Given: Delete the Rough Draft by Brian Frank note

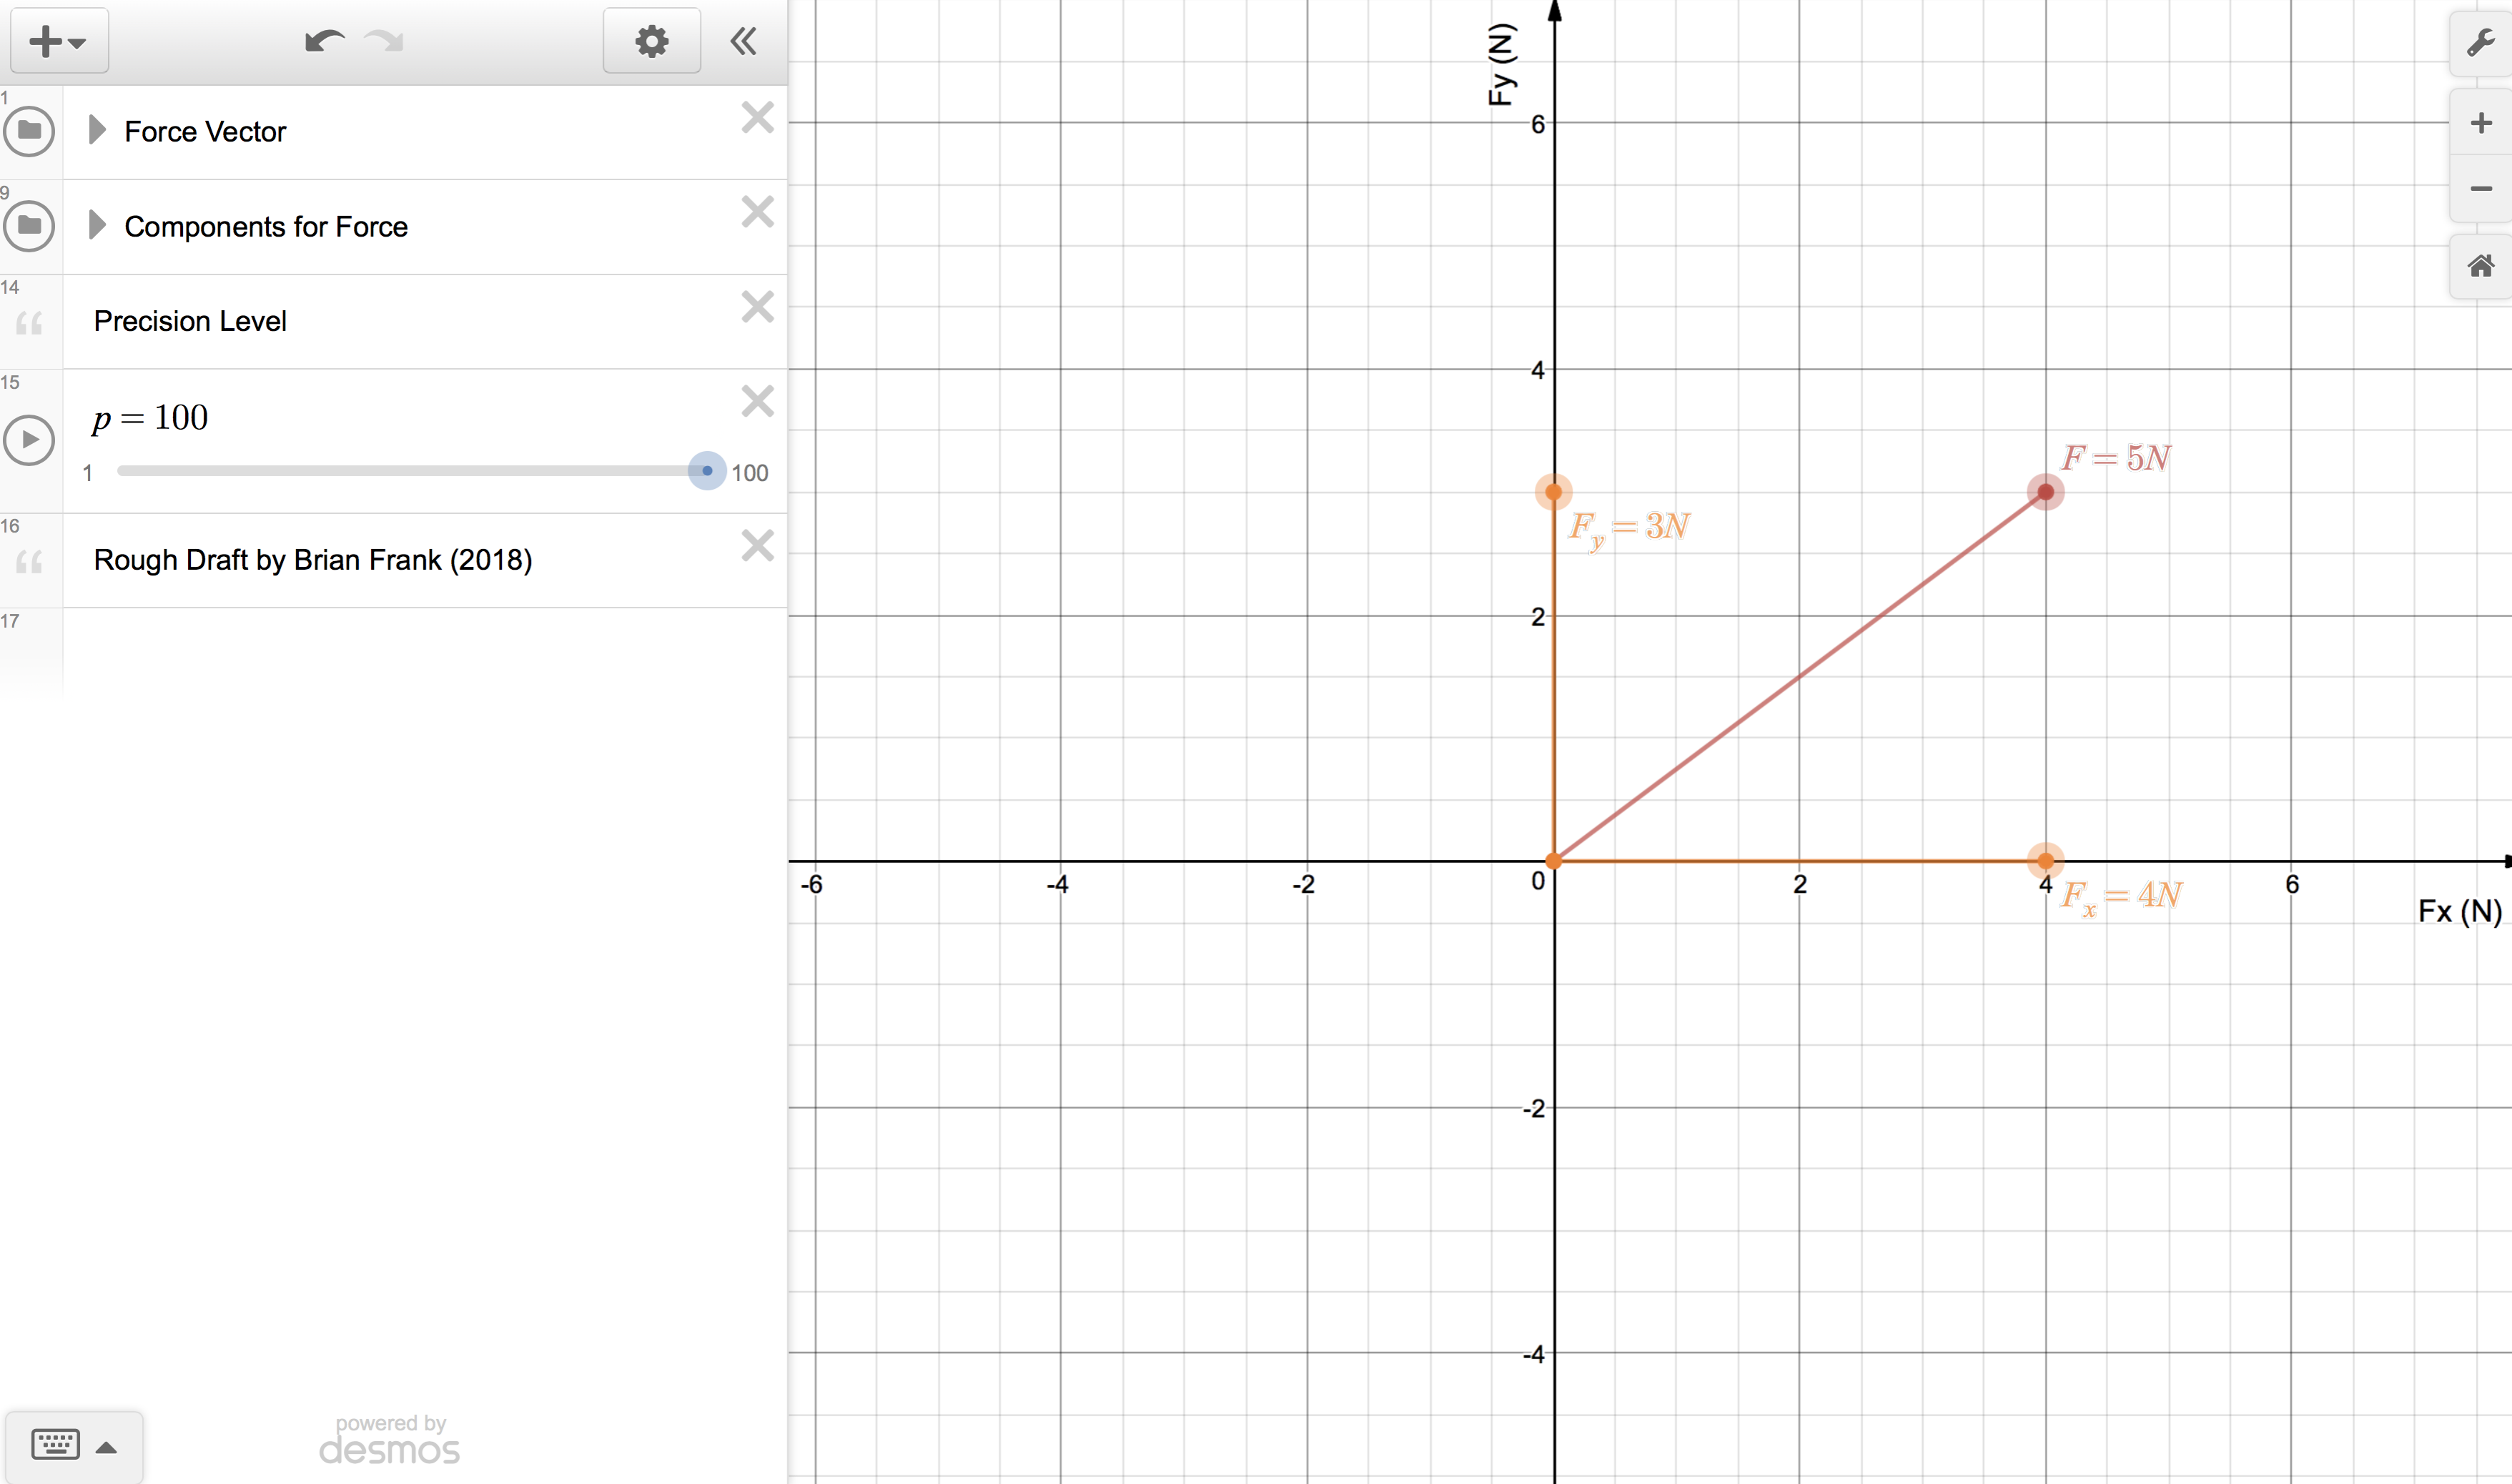Looking at the screenshot, I should tap(758, 546).
